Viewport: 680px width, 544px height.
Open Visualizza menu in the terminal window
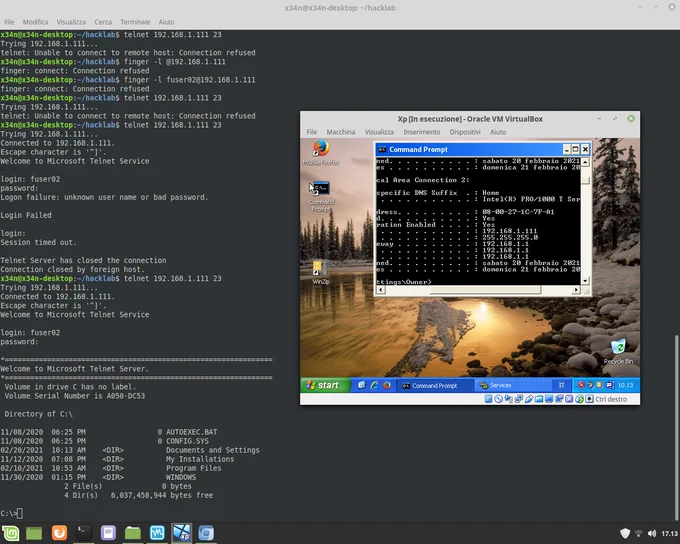click(71, 22)
